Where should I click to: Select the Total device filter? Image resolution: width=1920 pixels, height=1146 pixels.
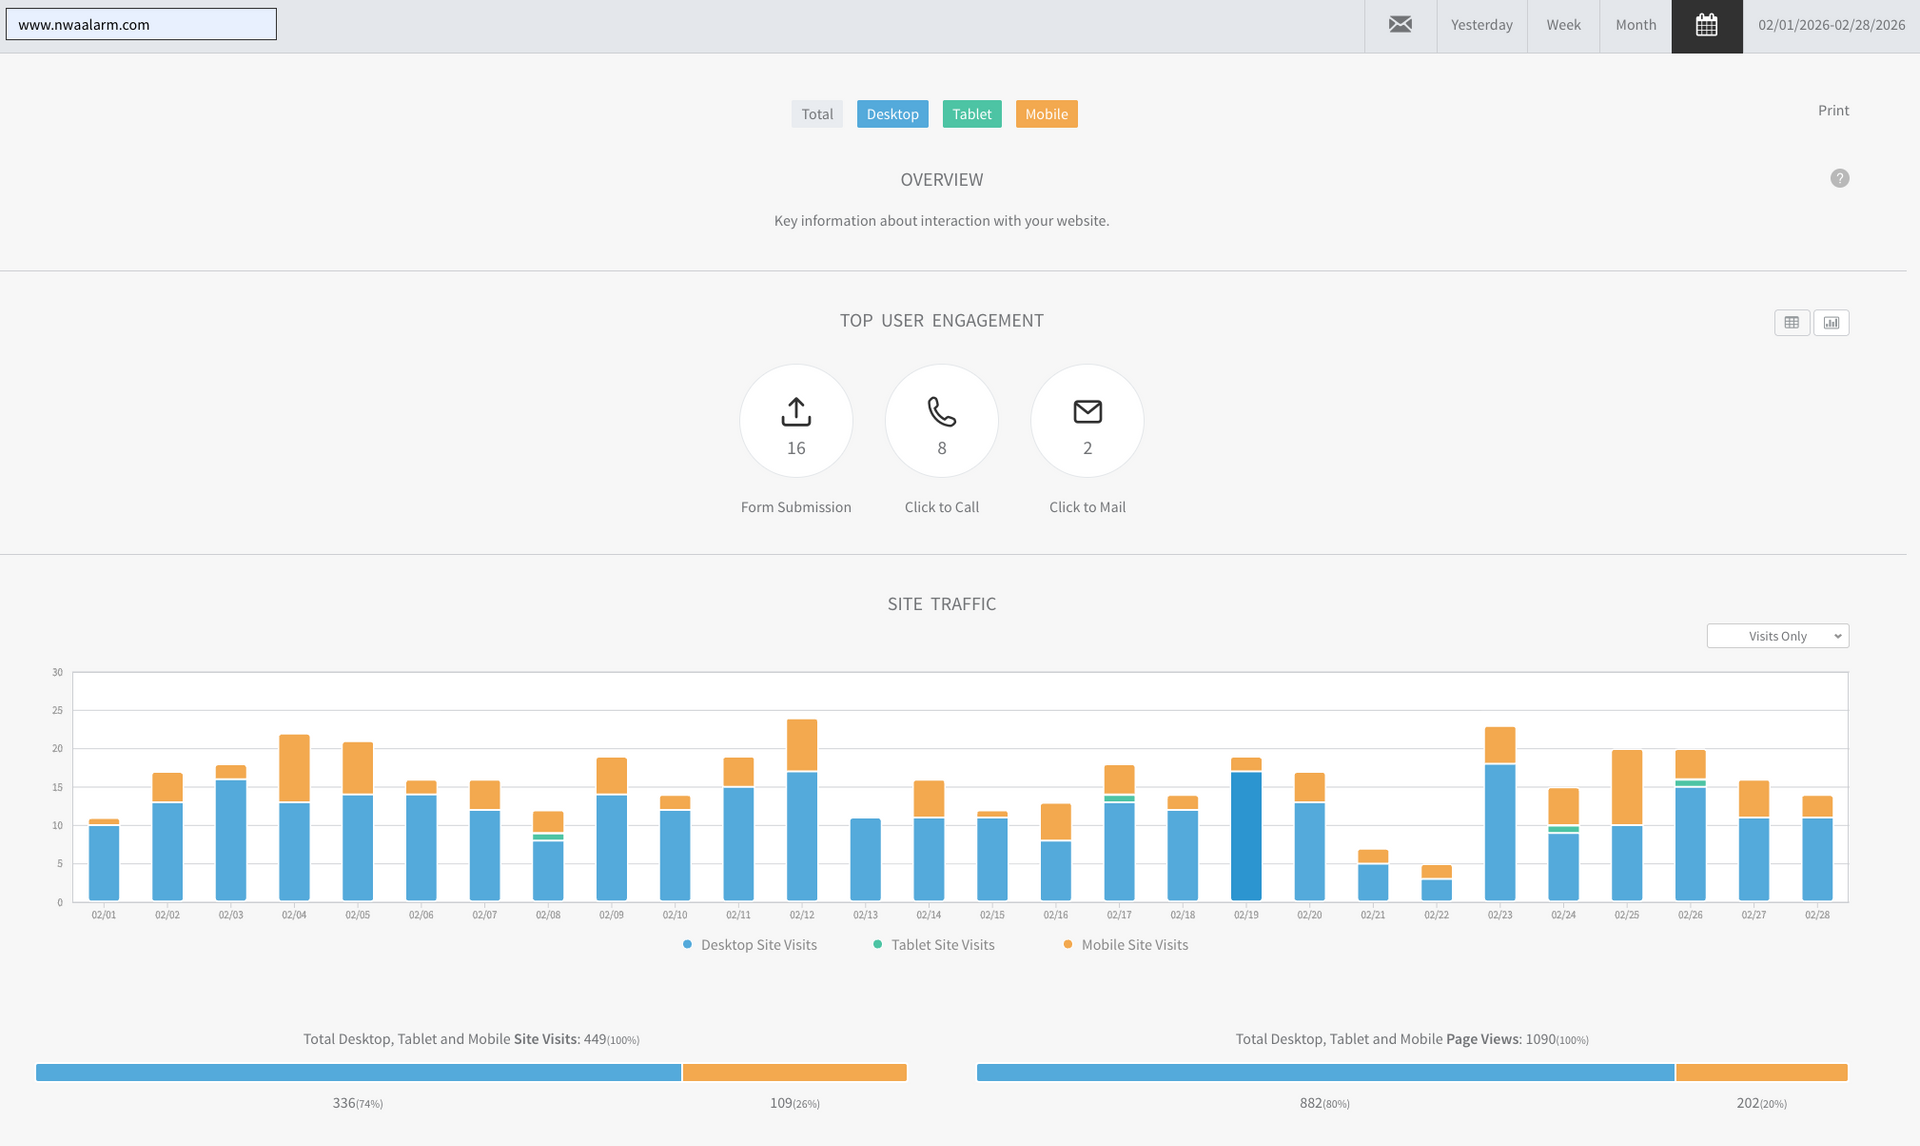[817, 114]
